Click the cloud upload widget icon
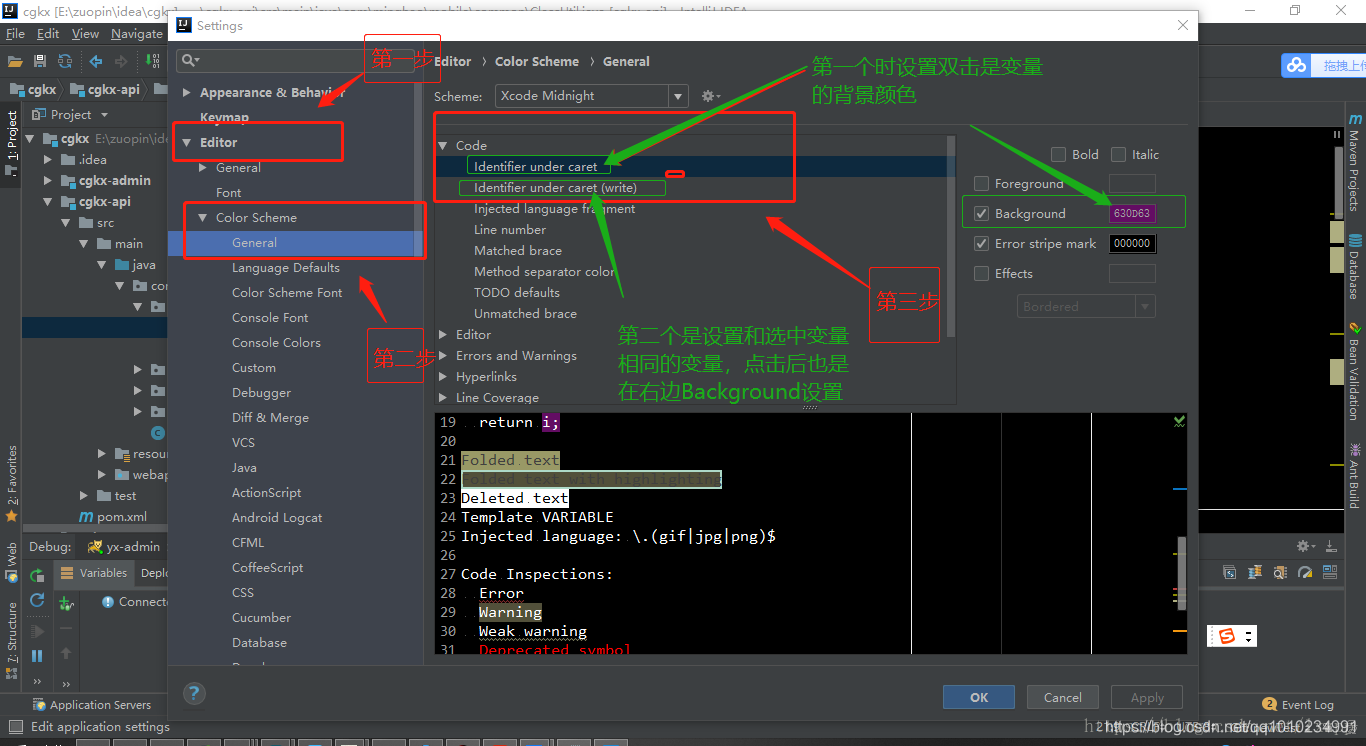Viewport: 1366px width, 746px height. tap(1297, 65)
